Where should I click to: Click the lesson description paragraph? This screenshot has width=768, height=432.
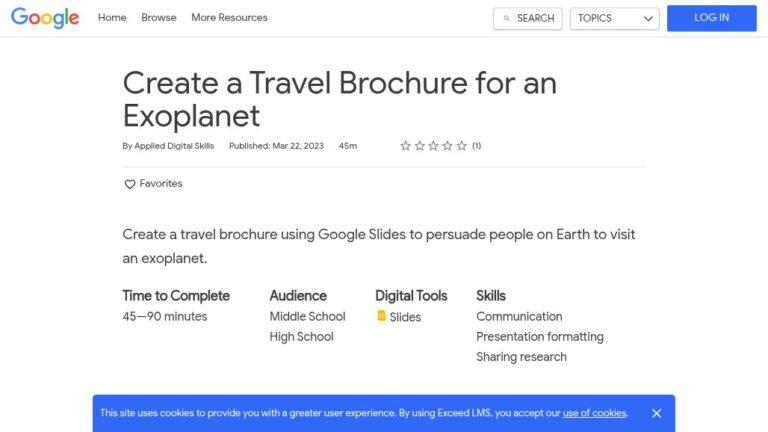(379, 246)
